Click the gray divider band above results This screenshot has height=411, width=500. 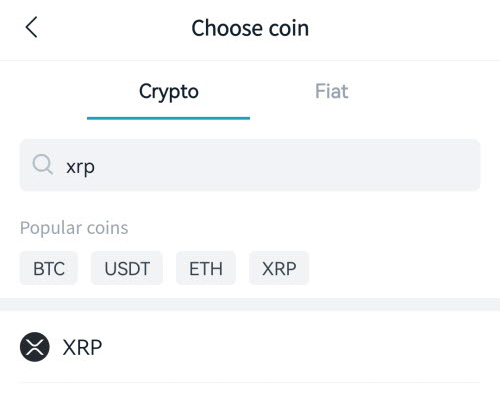coord(250,305)
